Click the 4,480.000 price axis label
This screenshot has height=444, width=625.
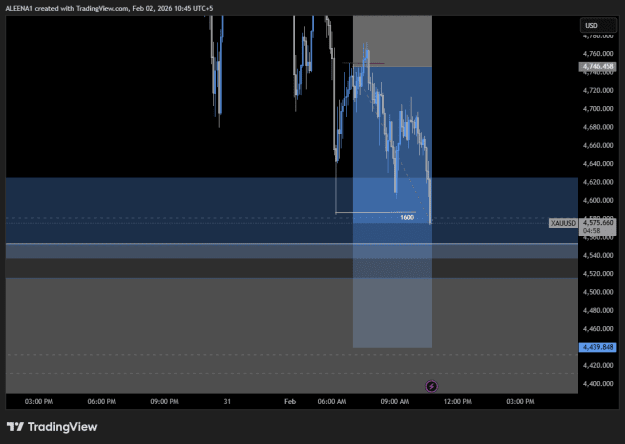click(x=598, y=310)
